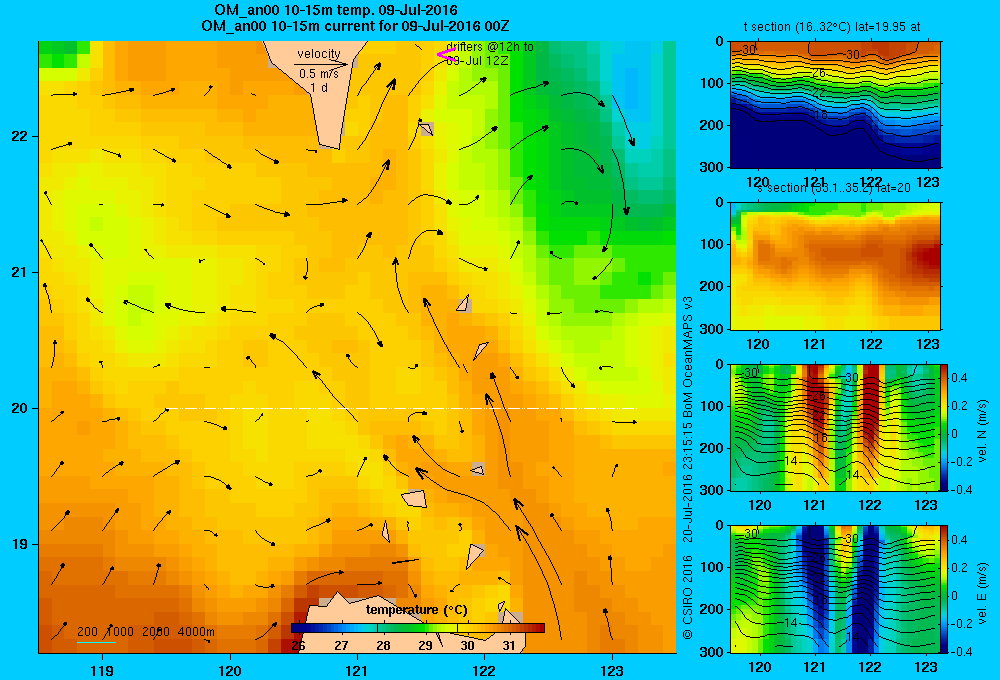Click latitude label 22 on the main map
1000x680 pixels.
tap(19, 137)
